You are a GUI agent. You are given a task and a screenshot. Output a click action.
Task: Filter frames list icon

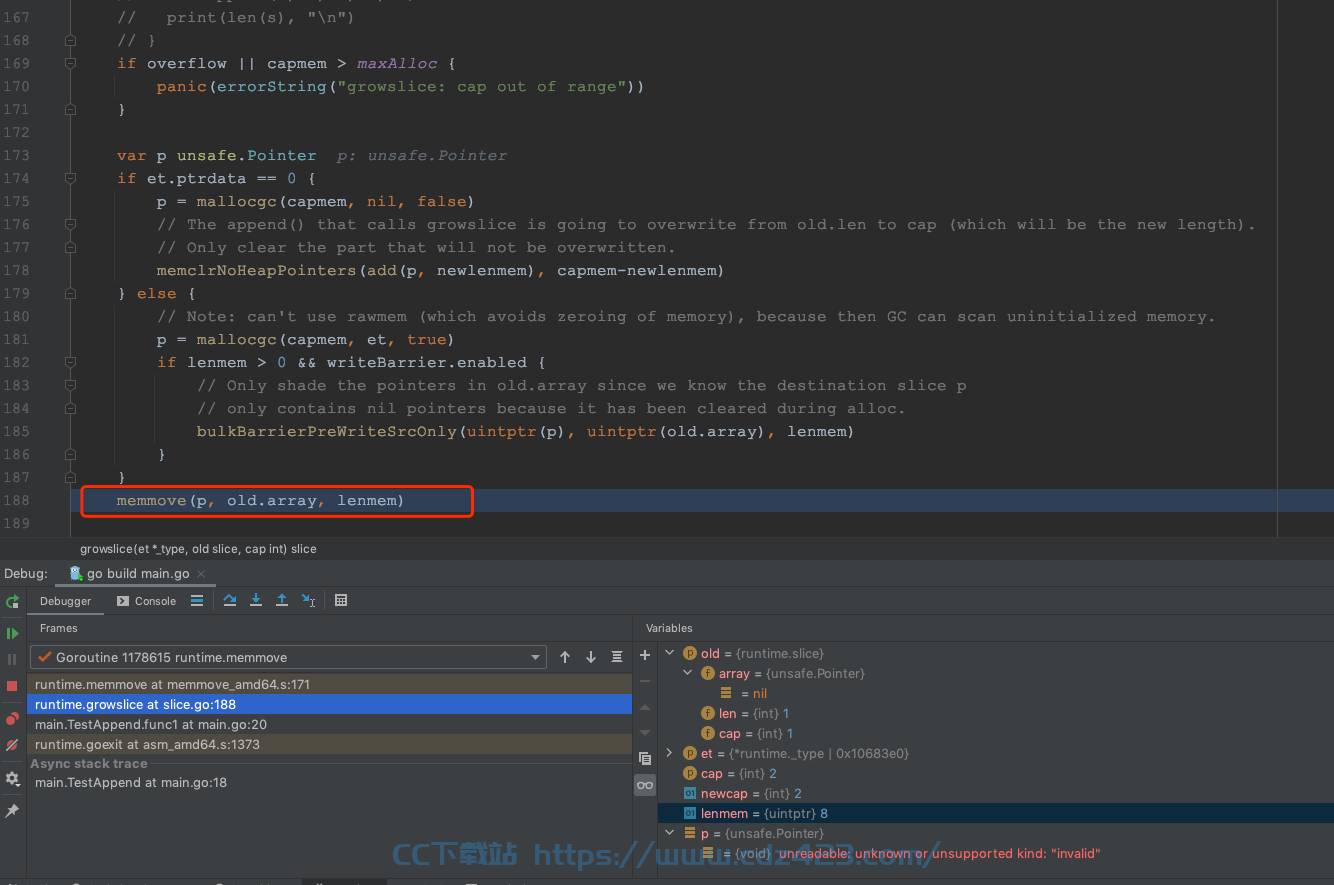click(617, 657)
